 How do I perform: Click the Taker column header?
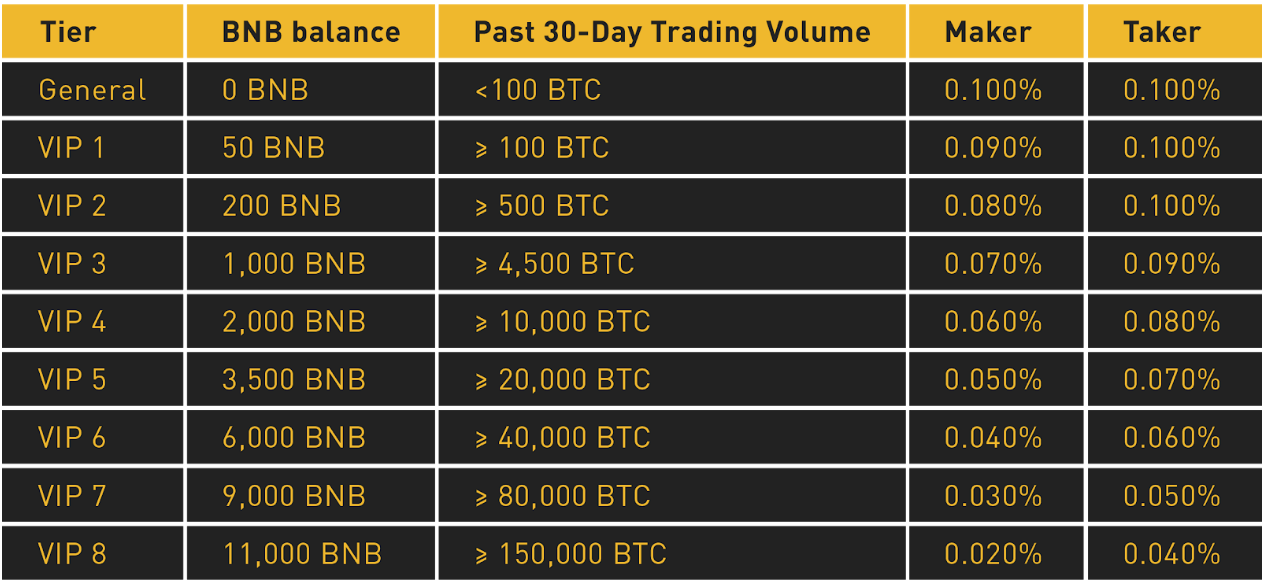[1174, 31]
